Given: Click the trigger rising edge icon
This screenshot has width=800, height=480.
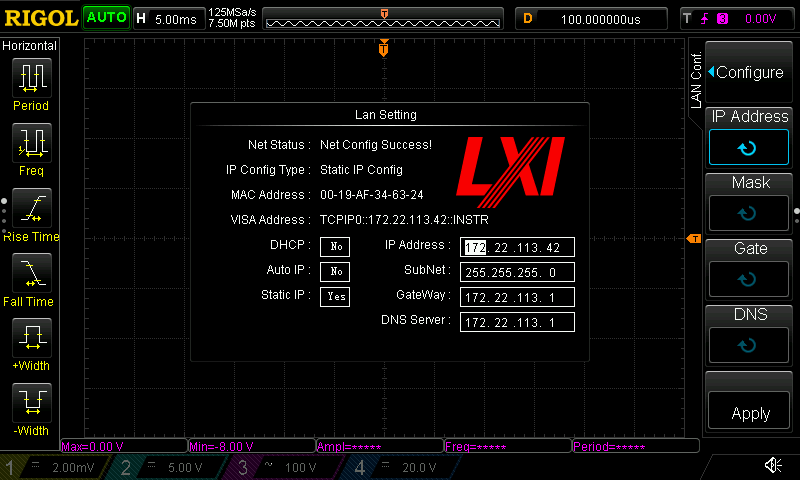Looking at the screenshot, I should pos(705,19).
